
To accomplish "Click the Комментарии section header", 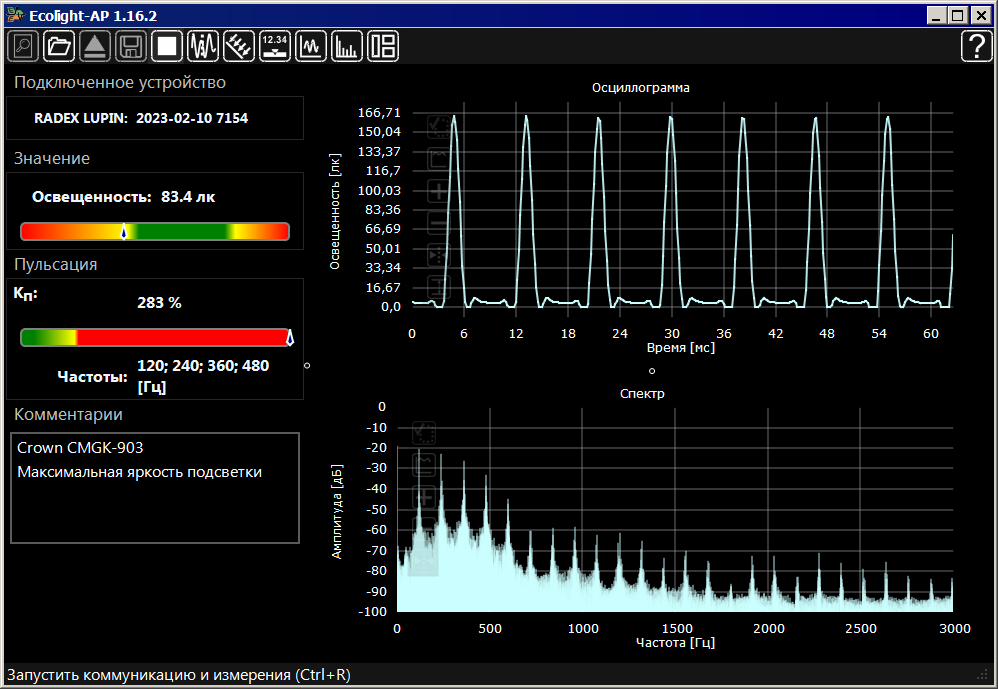I will click(x=68, y=415).
